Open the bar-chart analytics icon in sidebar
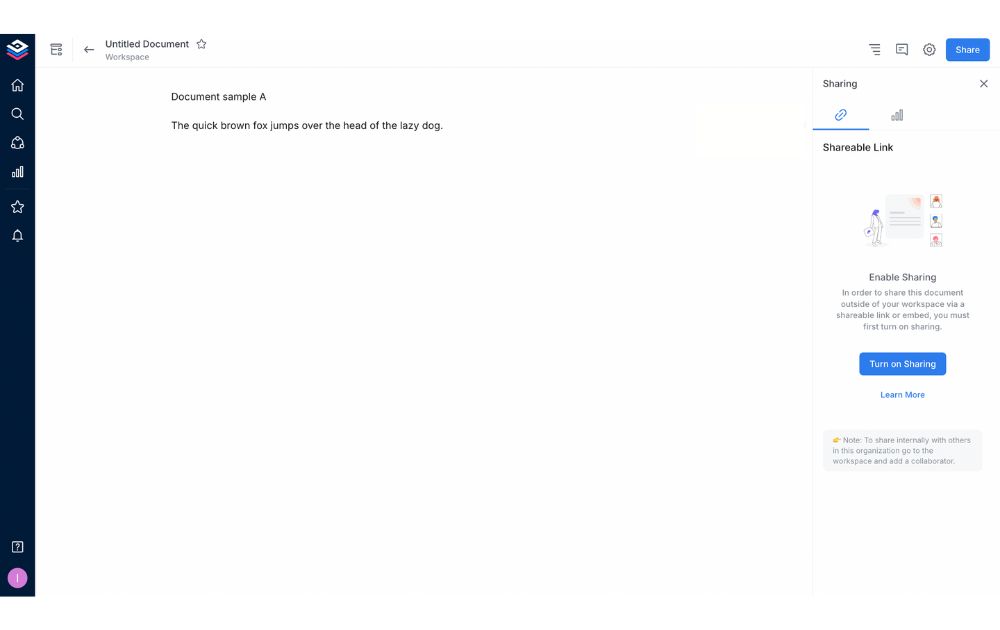1000x630 pixels. click(x=17, y=172)
